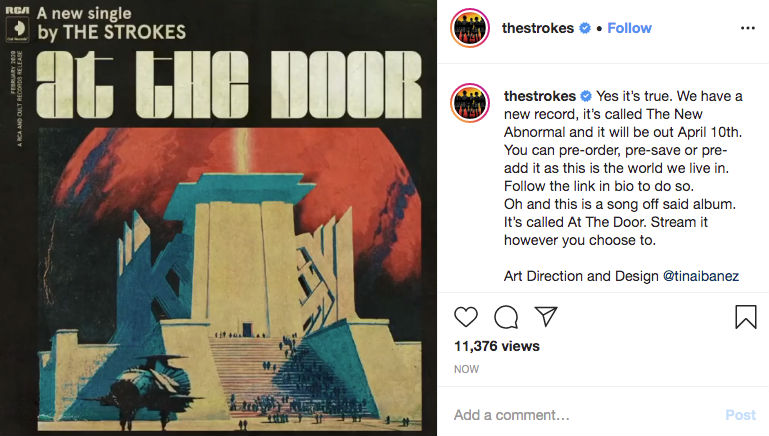Click the Follow button
The width and height of the screenshot is (769, 436).
tap(629, 28)
